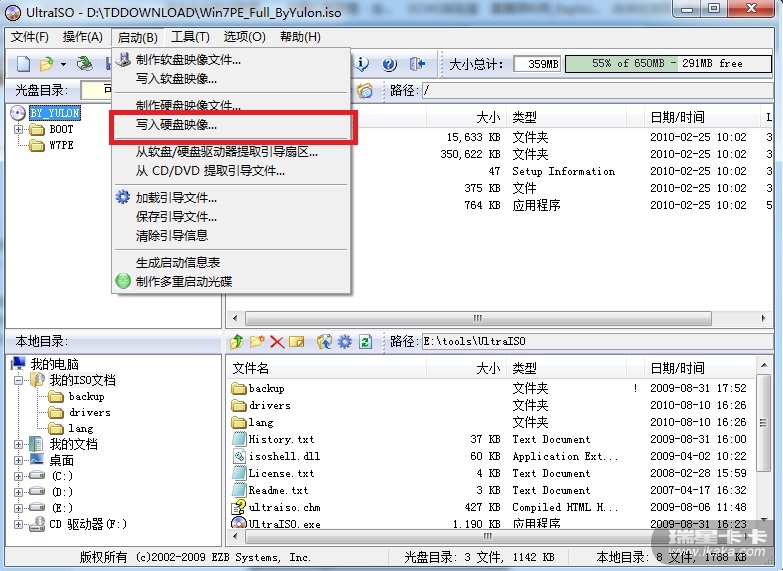783x571 pixels.
Task: Click the info toolbar icon
Action: [362, 63]
